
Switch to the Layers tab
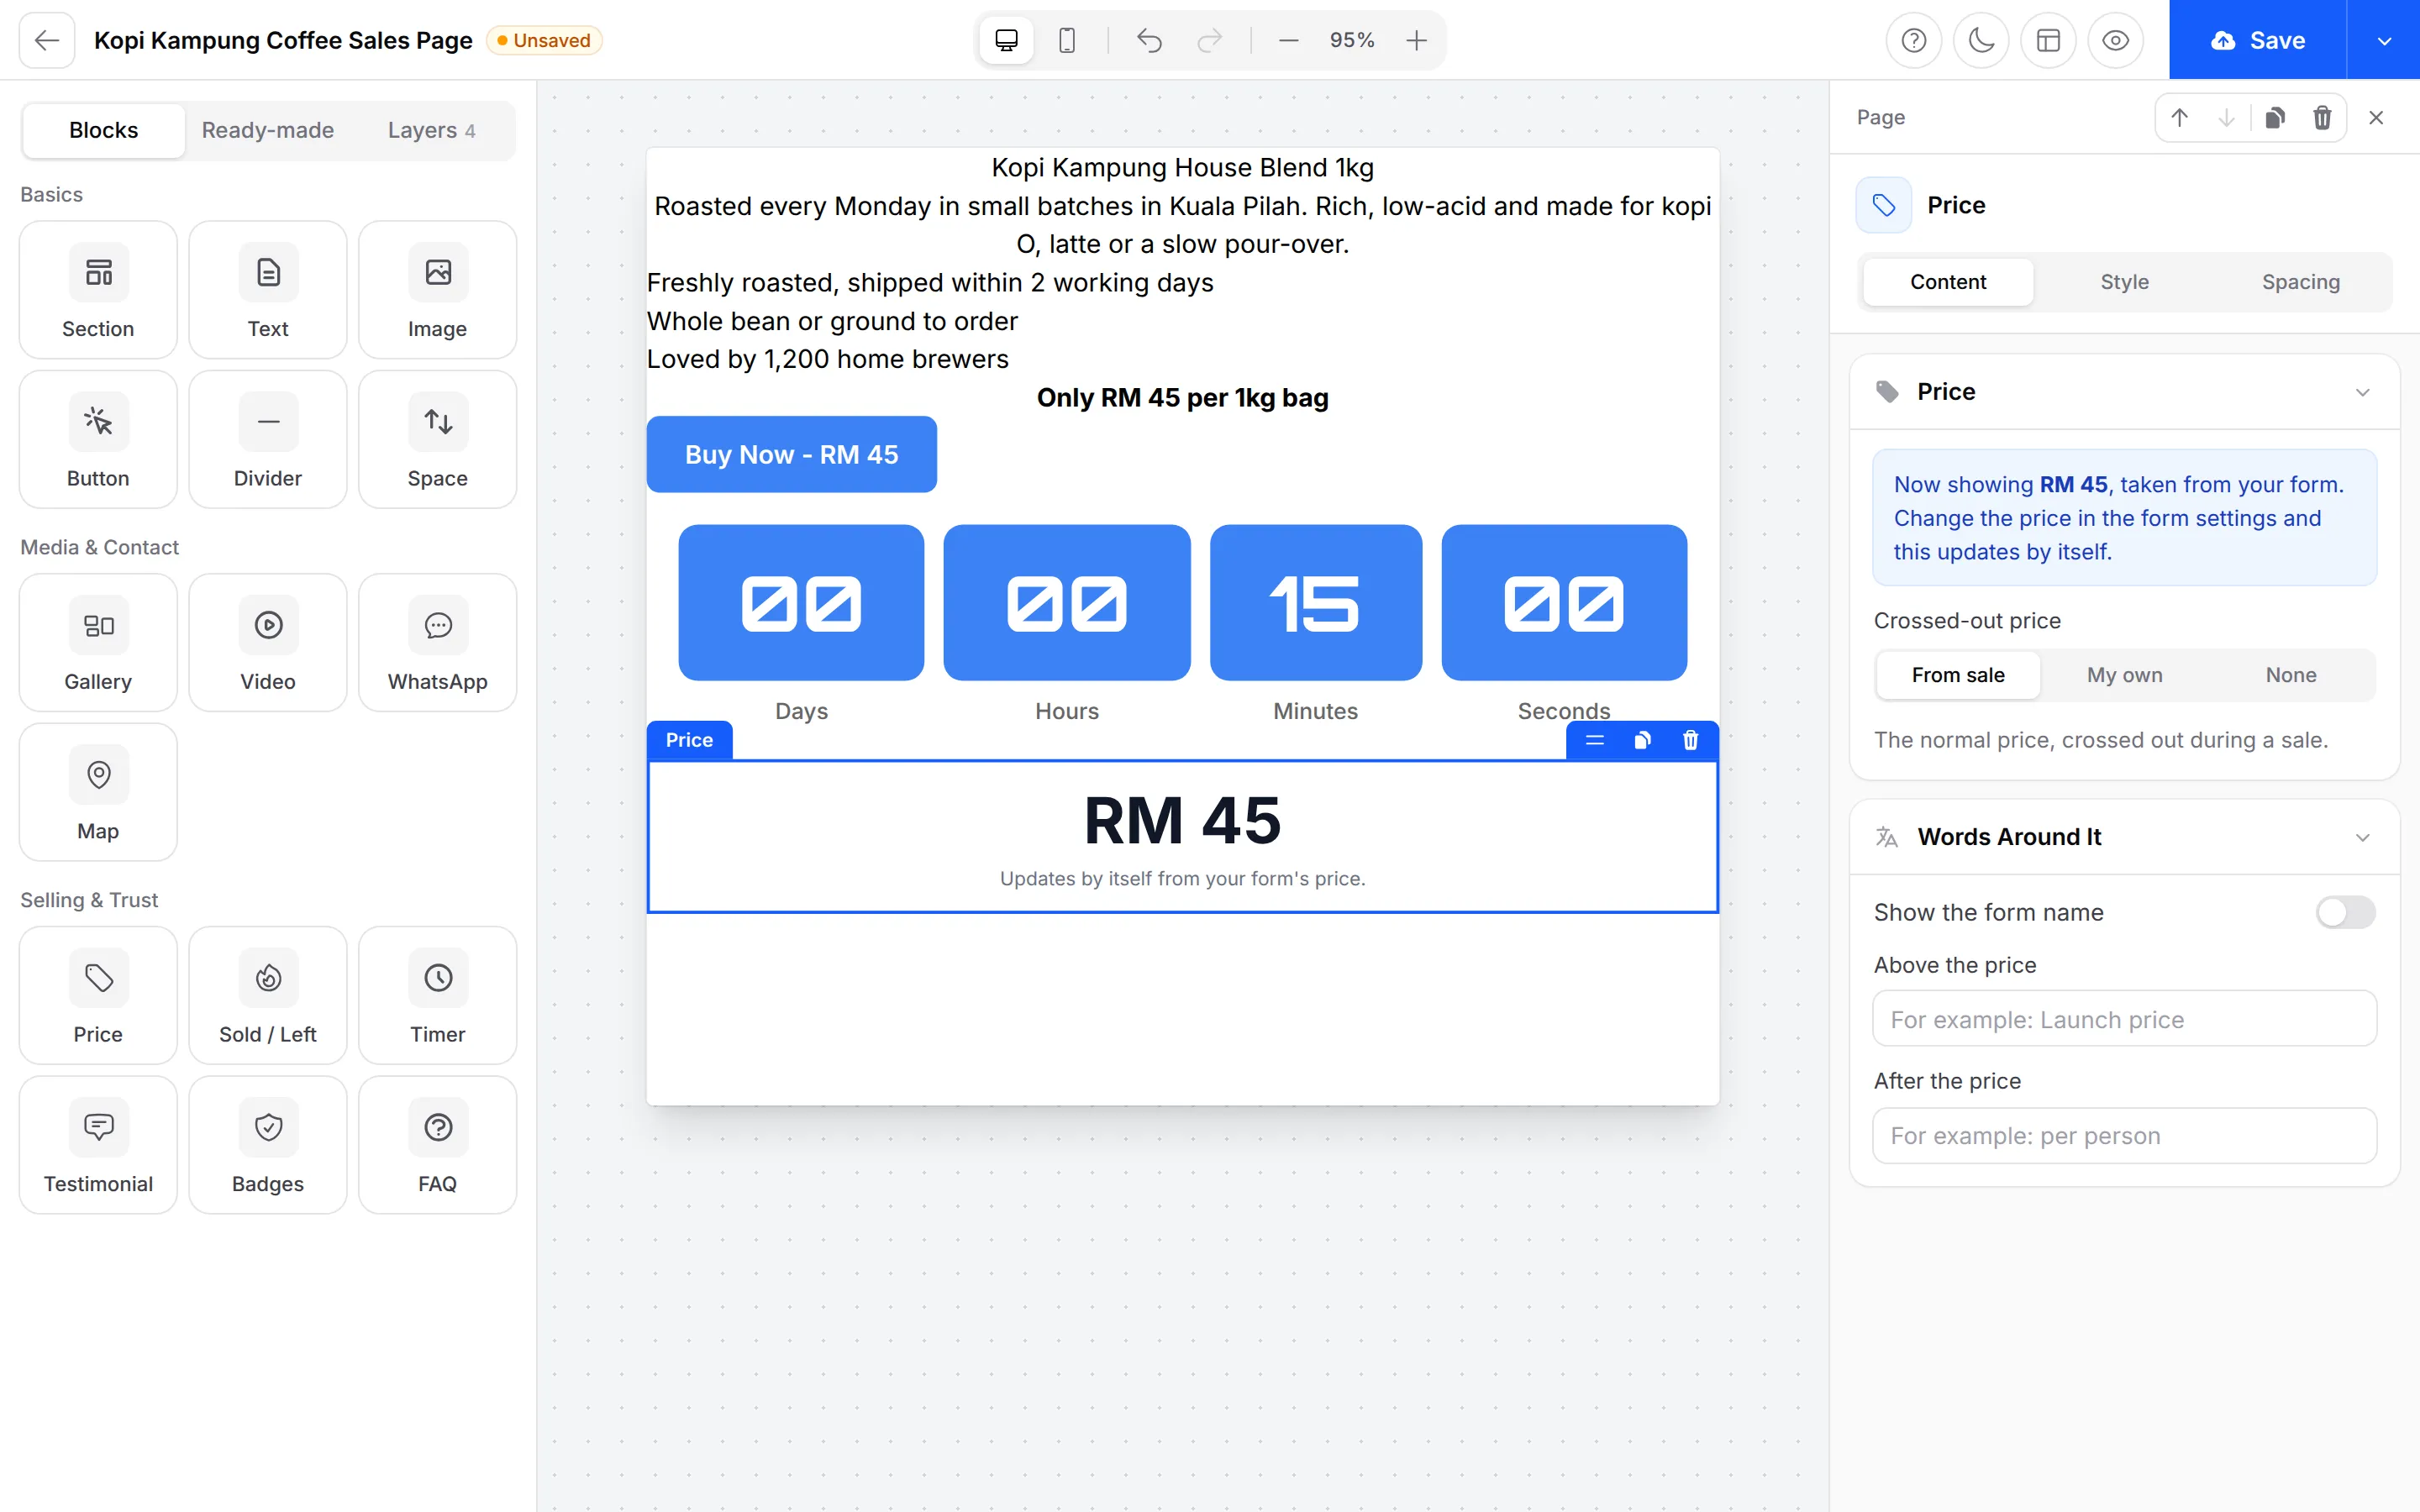(432, 130)
